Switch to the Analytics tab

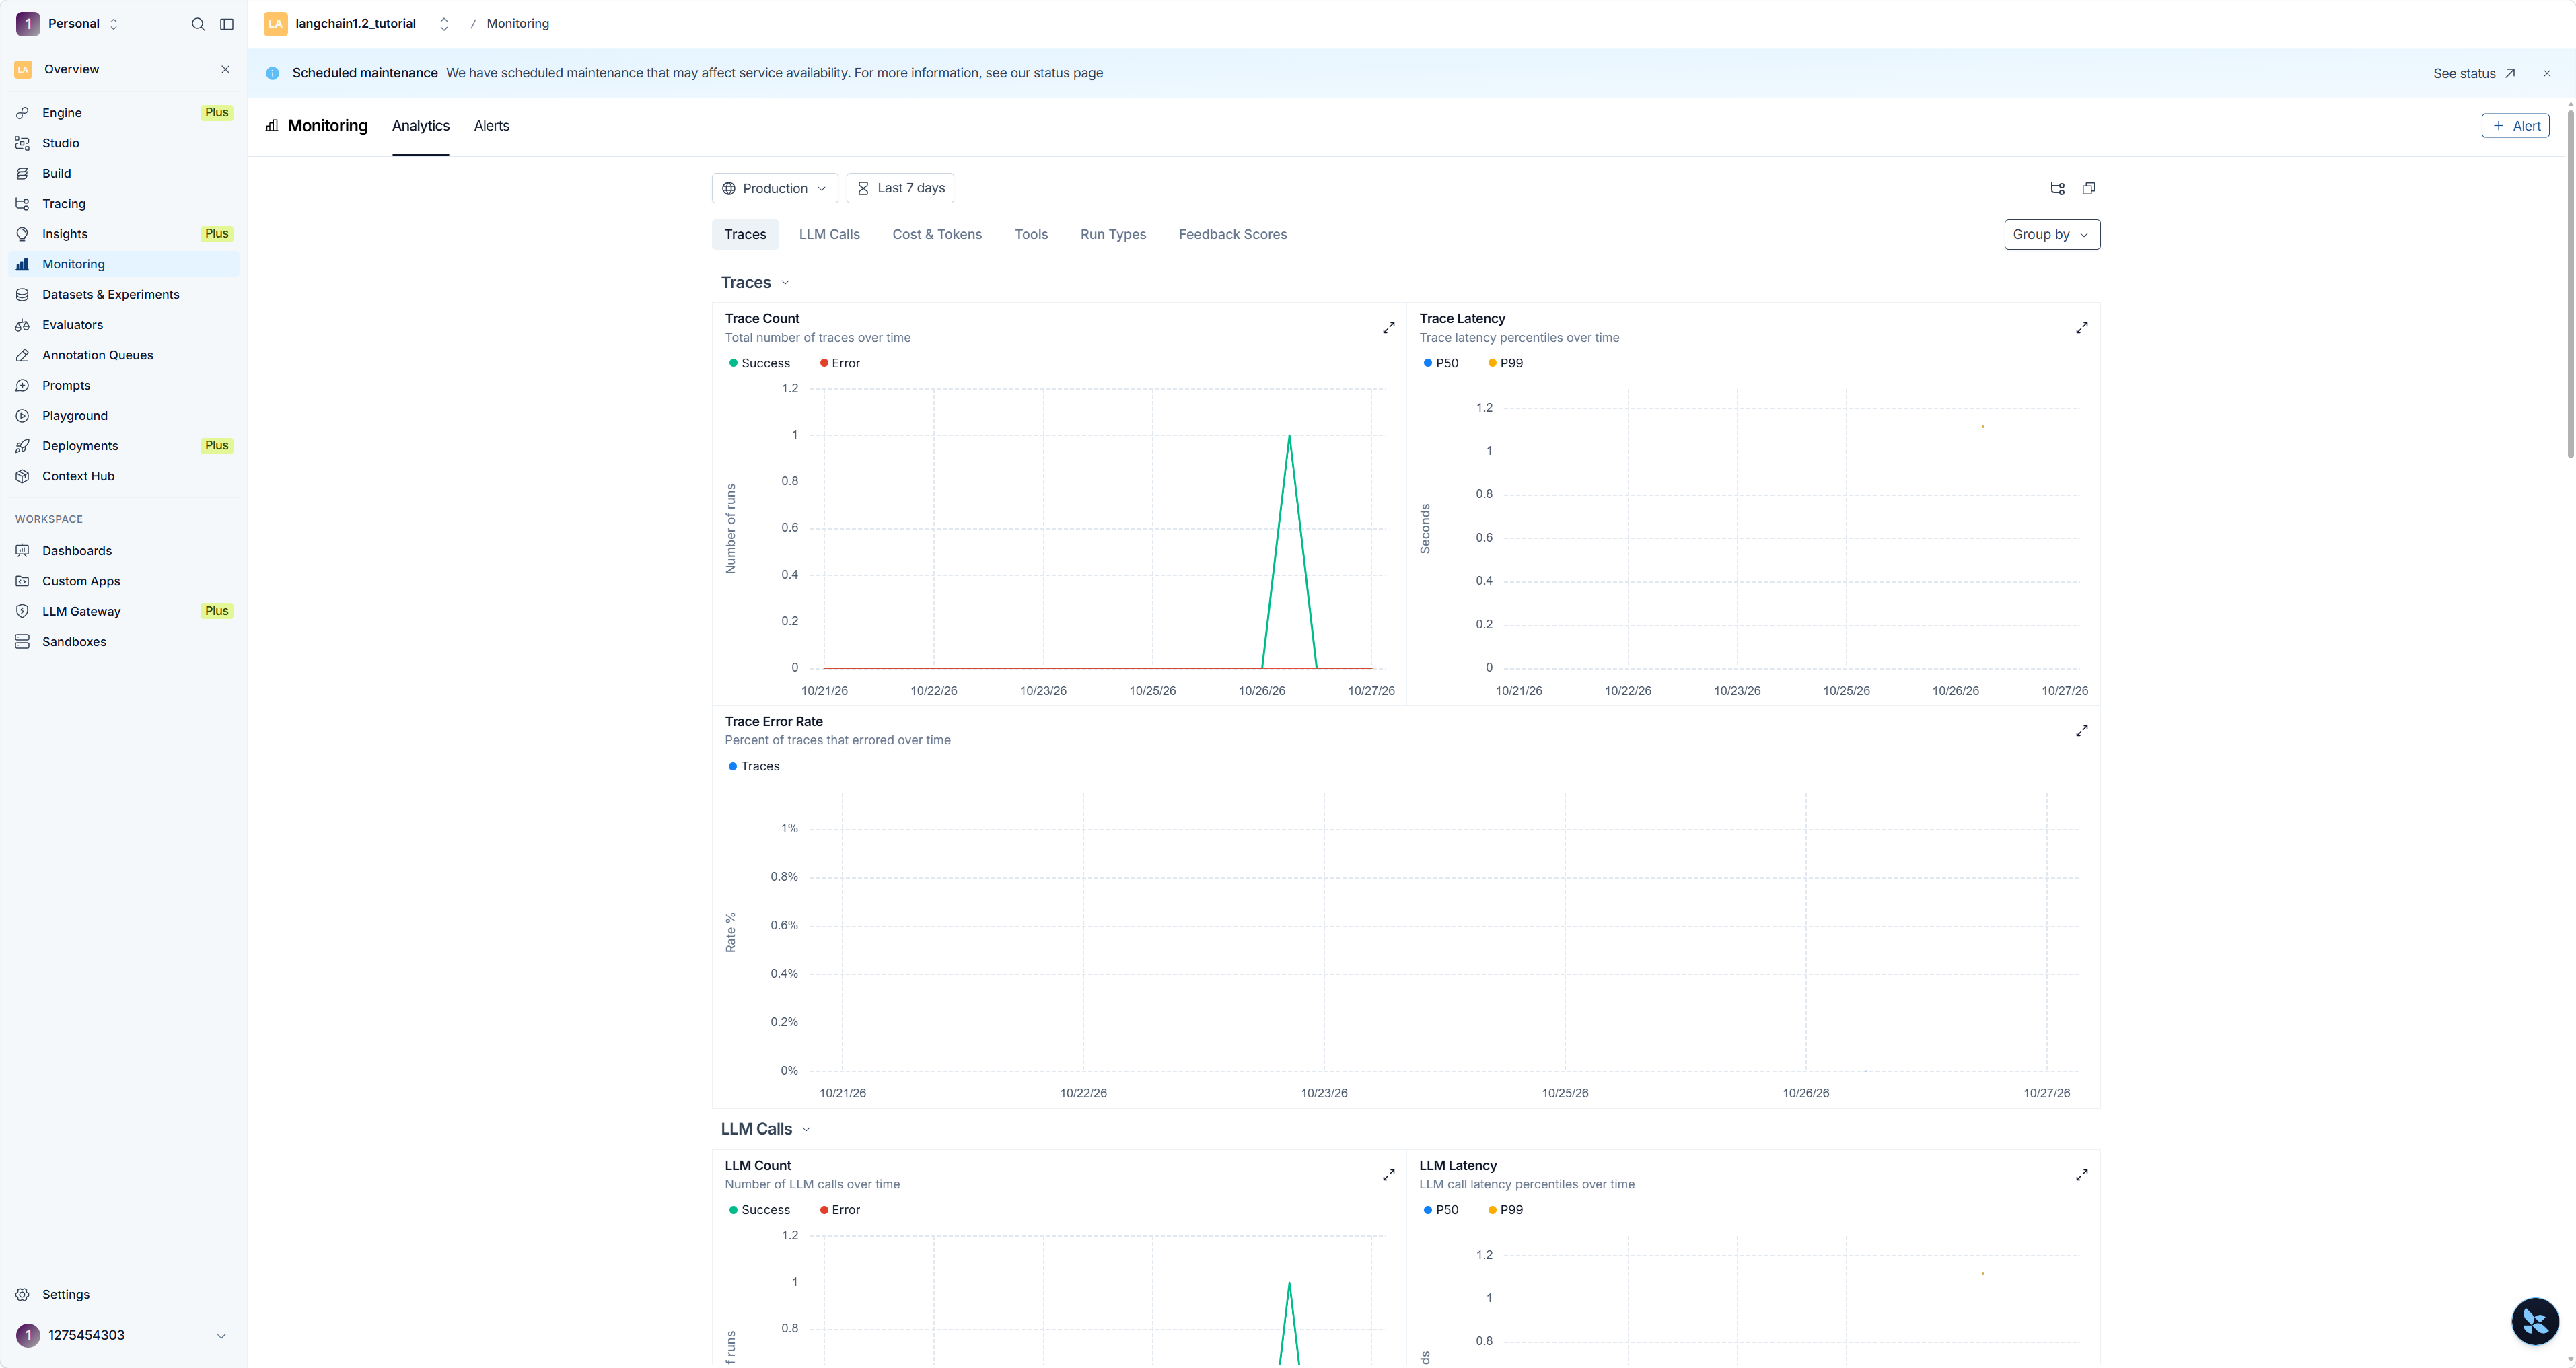click(x=421, y=126)
